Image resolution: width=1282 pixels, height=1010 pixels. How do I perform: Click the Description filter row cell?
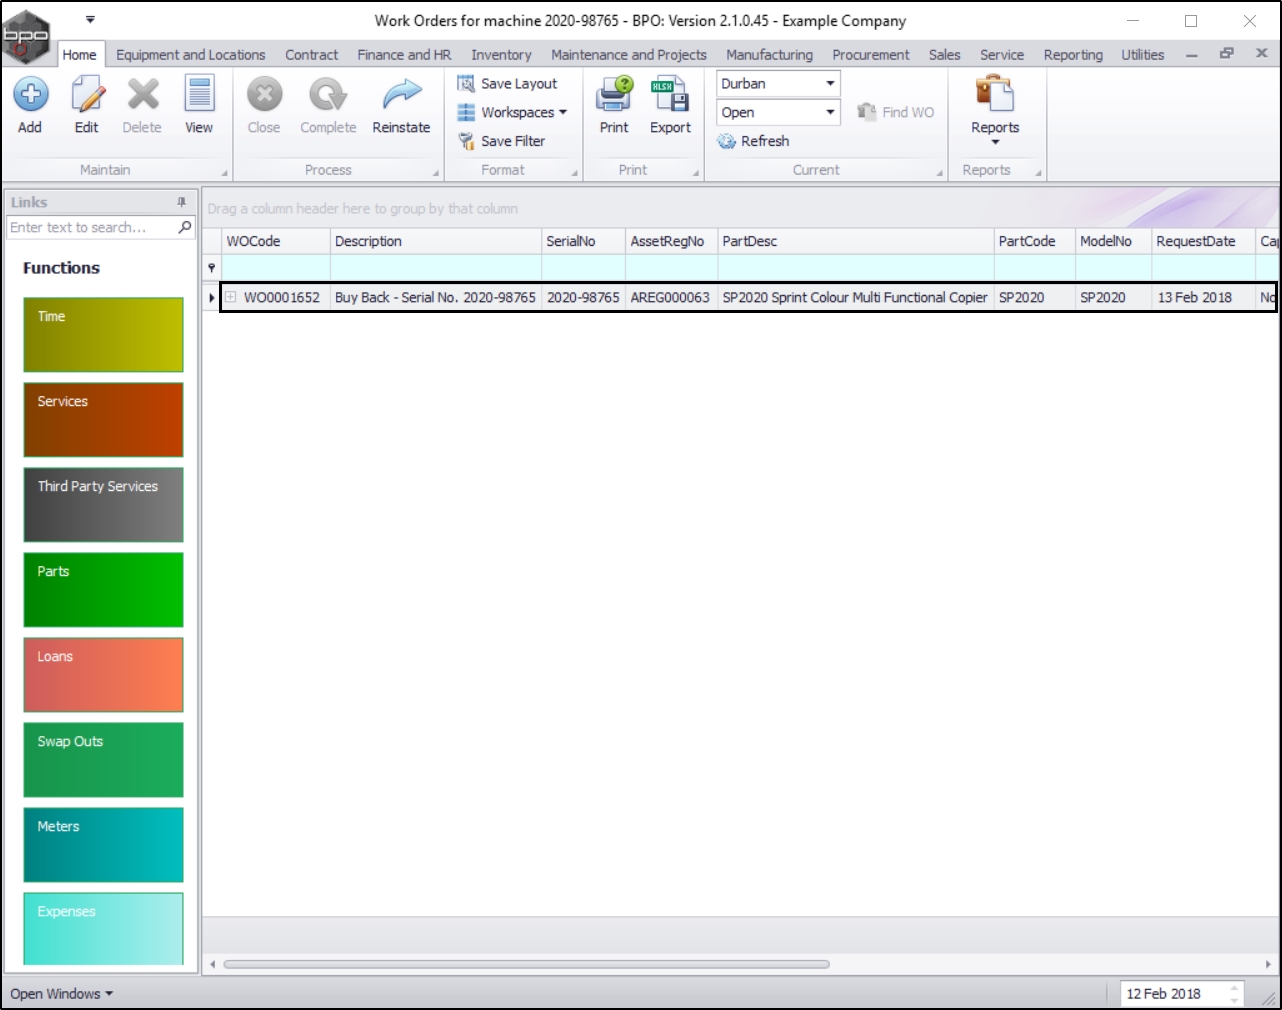pos(436,268)
